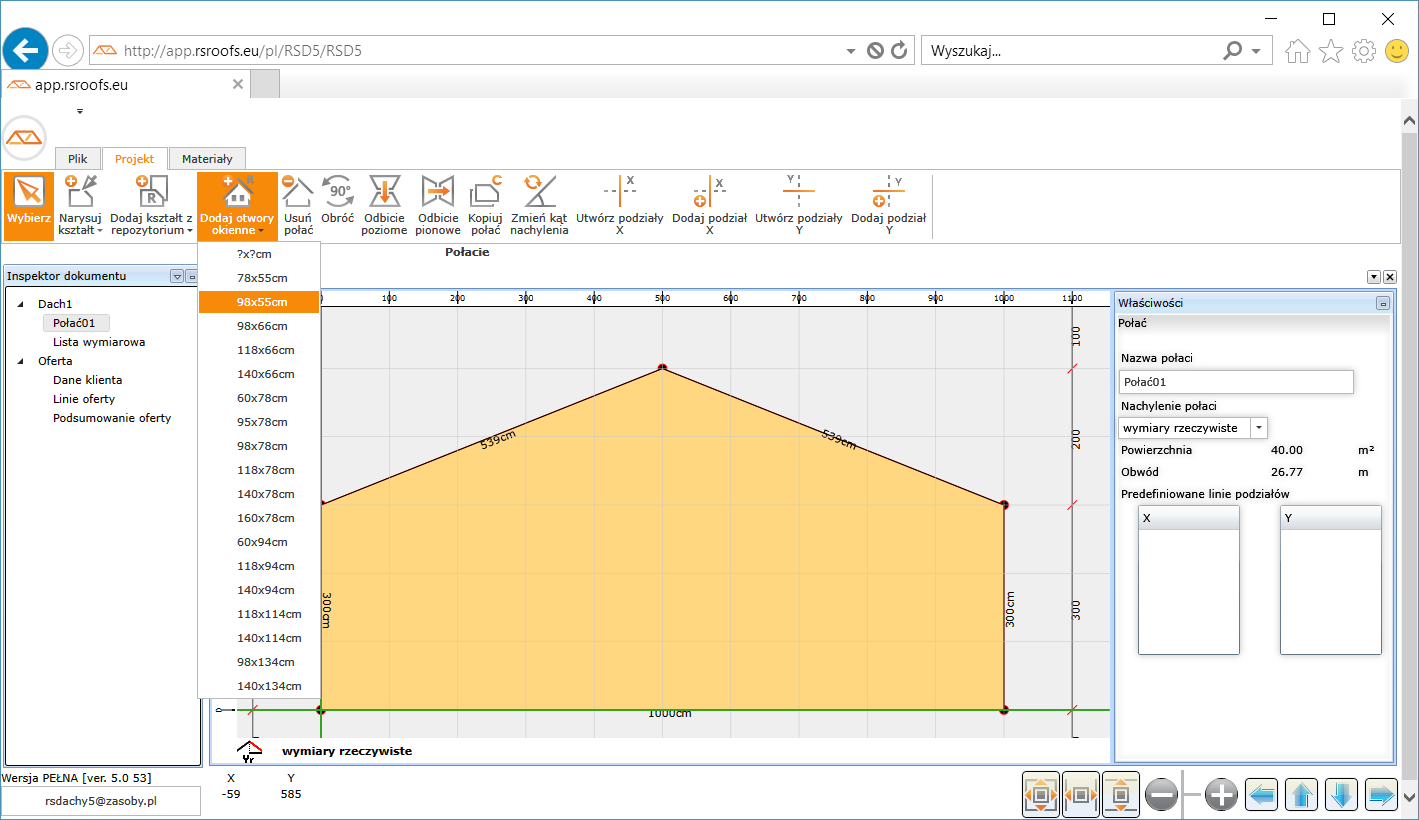Open Dodaj kształt z repozytorium dropdown
This screenshot has height=820, width=1419.
pyautogui.click(x=152, y=205)
